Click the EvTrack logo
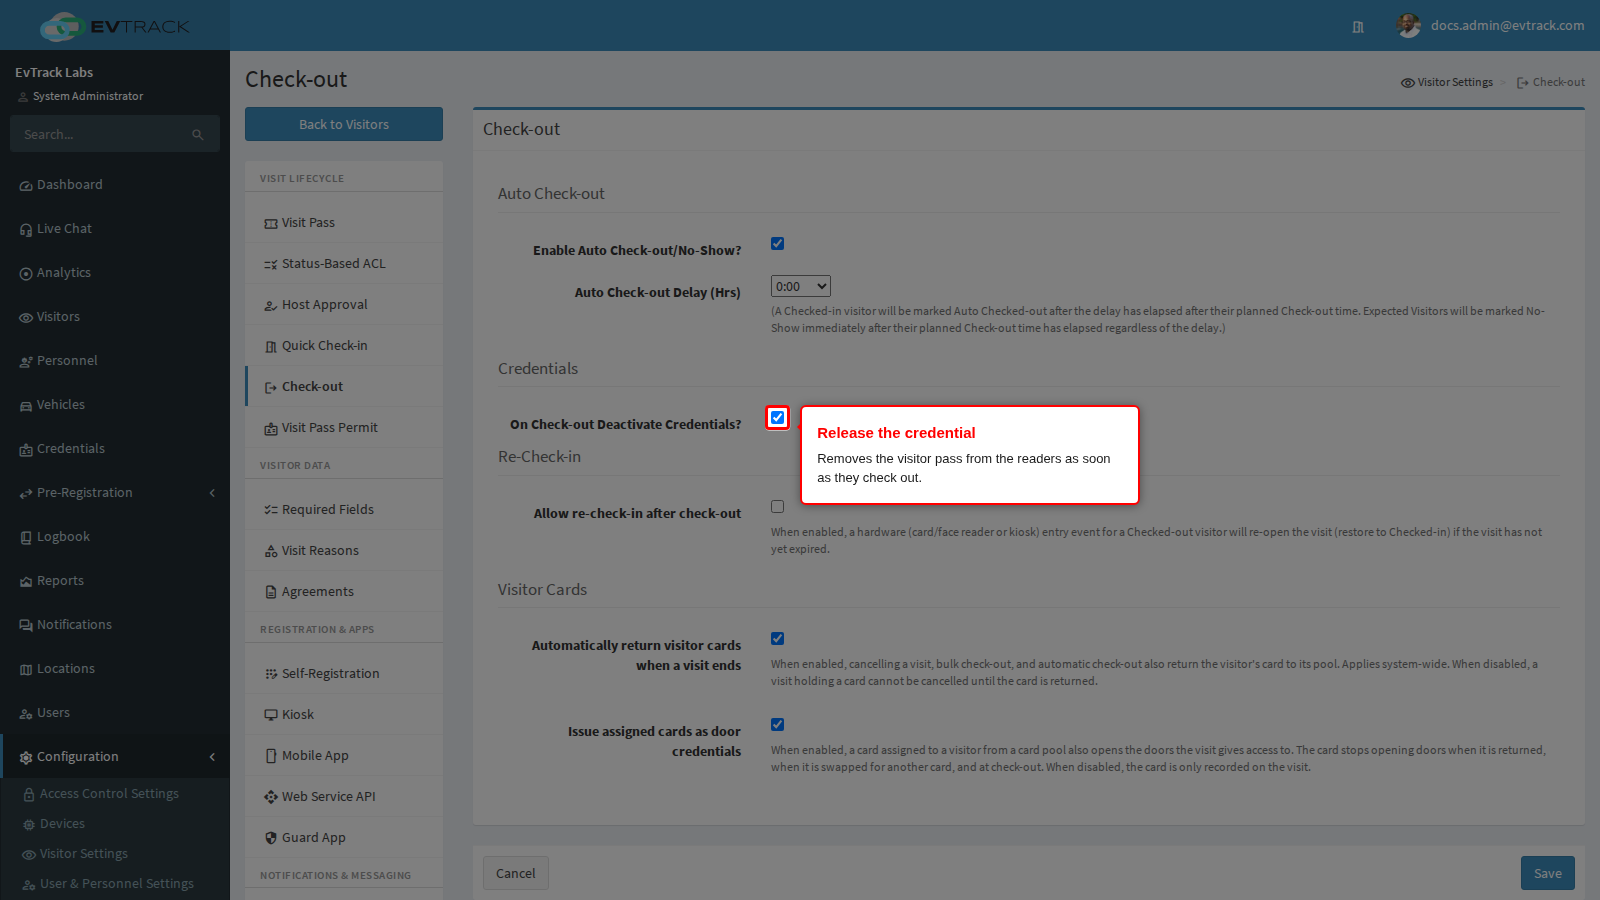The height and width of the screenshot is (900, 1600). [114, 26]
